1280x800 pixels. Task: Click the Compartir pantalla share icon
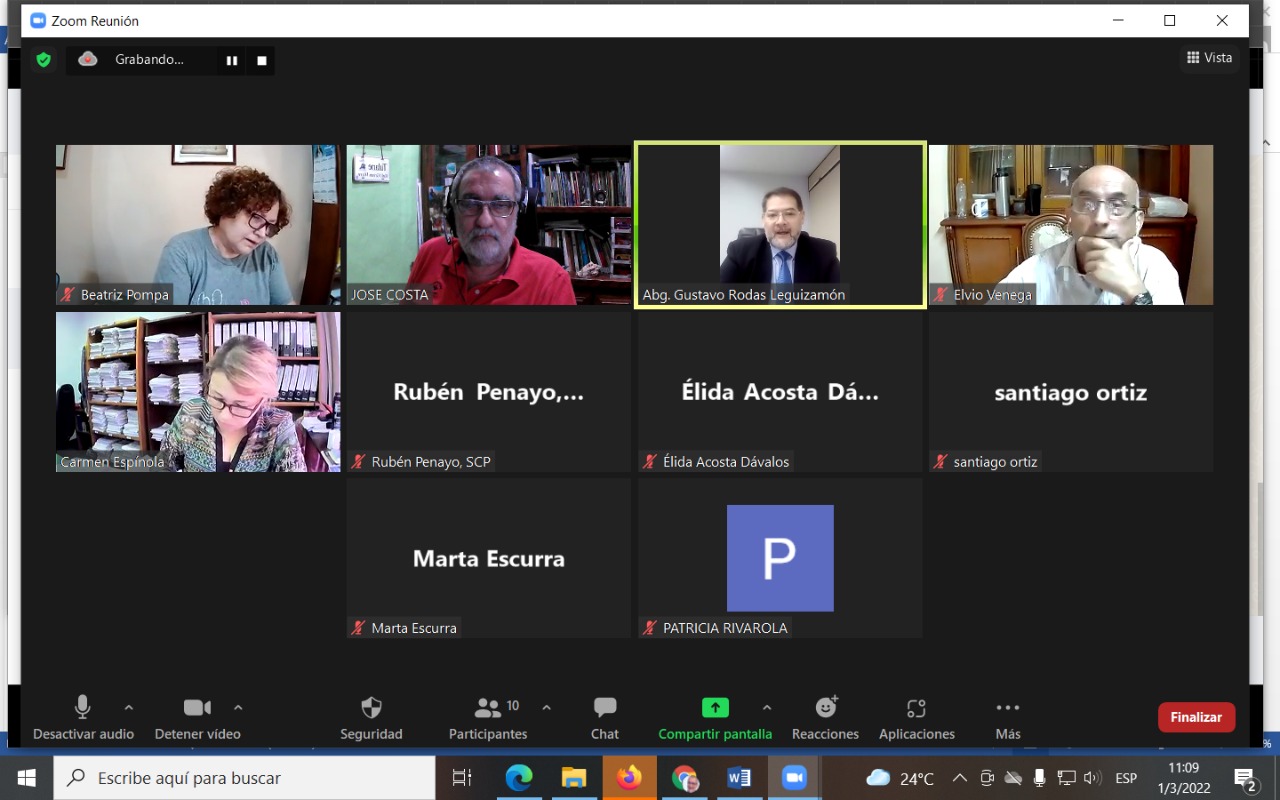[x=715, y=709]
